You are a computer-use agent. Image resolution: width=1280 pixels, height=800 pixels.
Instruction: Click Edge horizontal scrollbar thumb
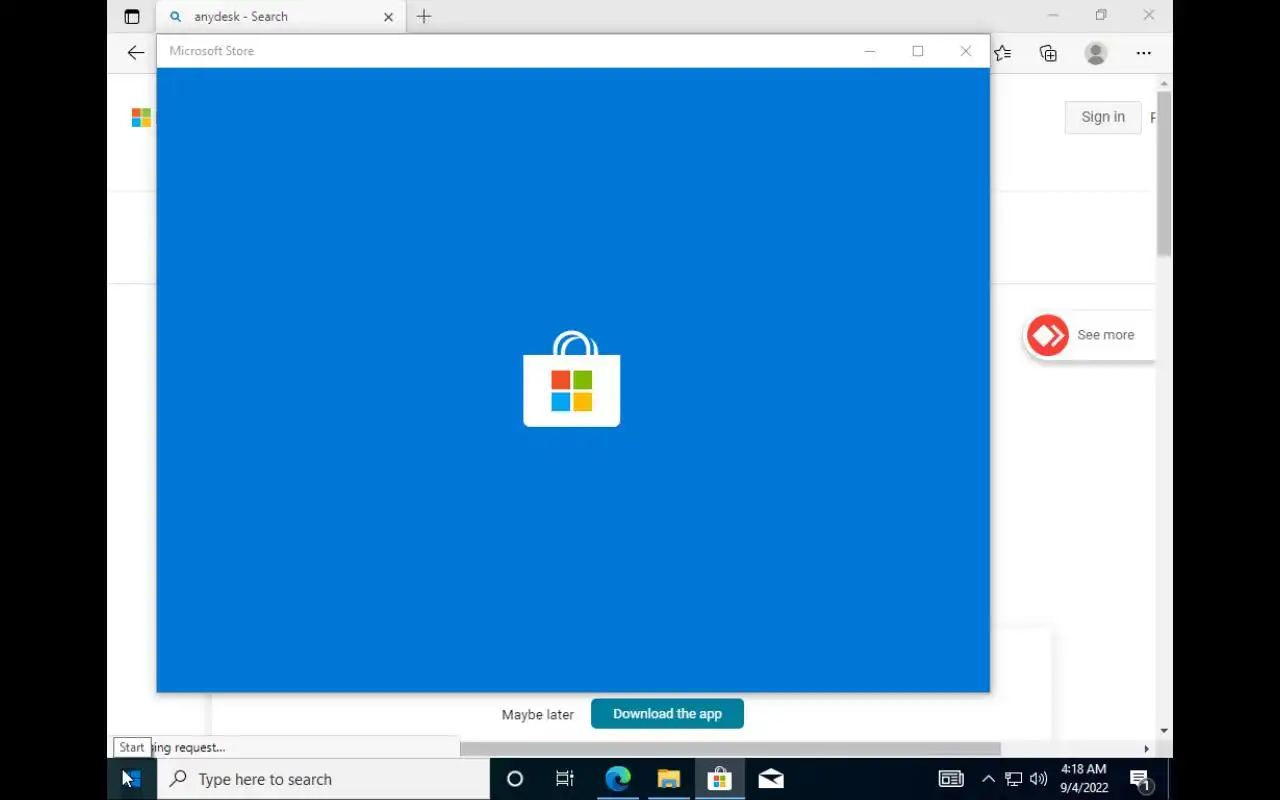[730, 749]
